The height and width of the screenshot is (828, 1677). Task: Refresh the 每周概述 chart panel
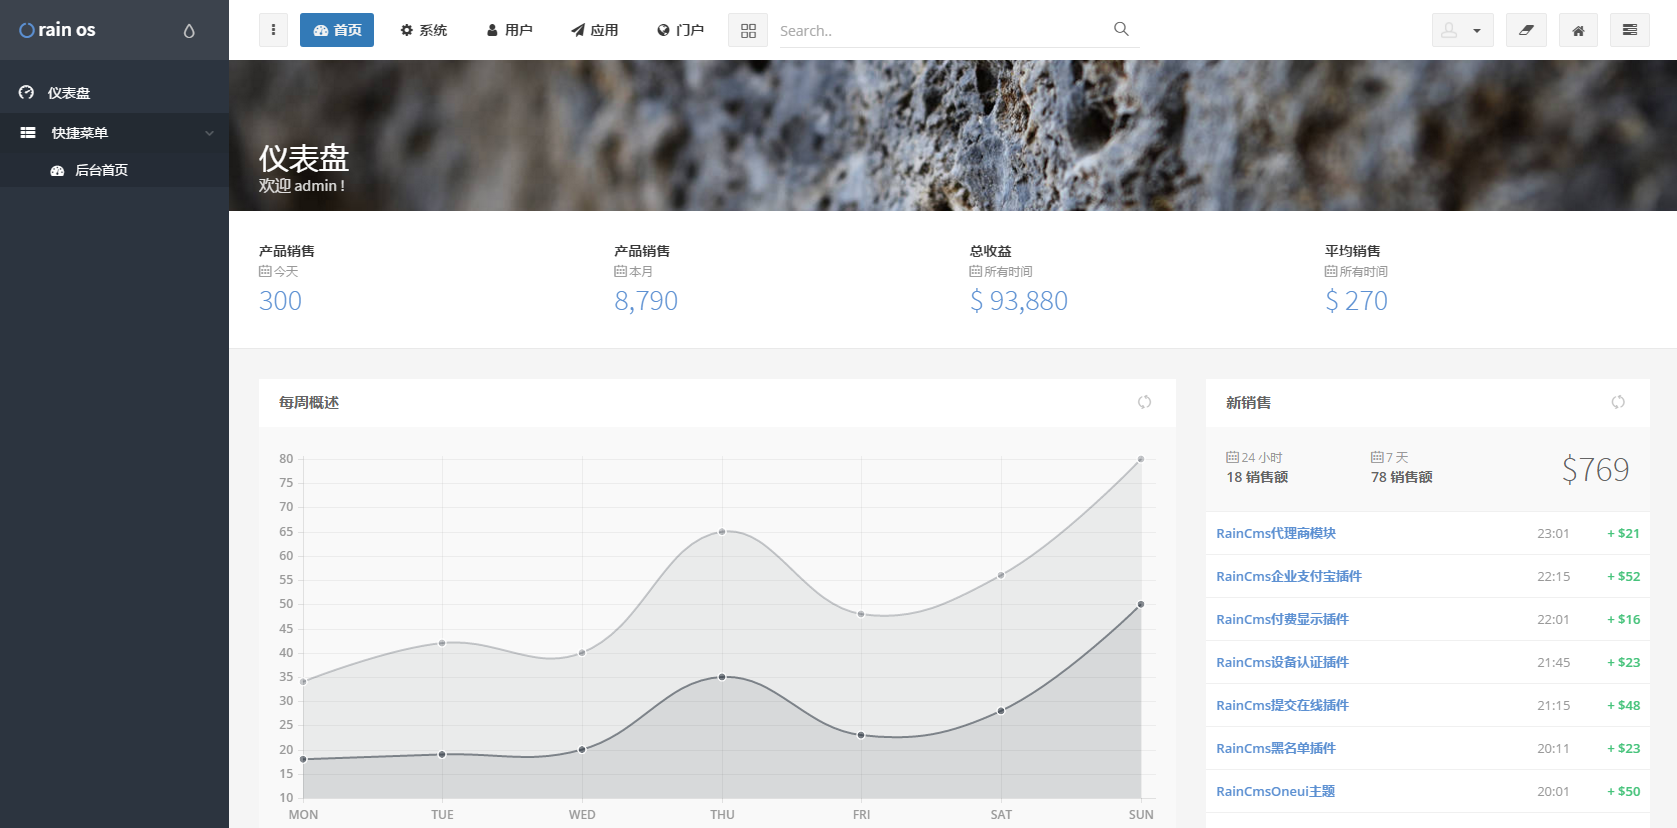(1144, 402)
